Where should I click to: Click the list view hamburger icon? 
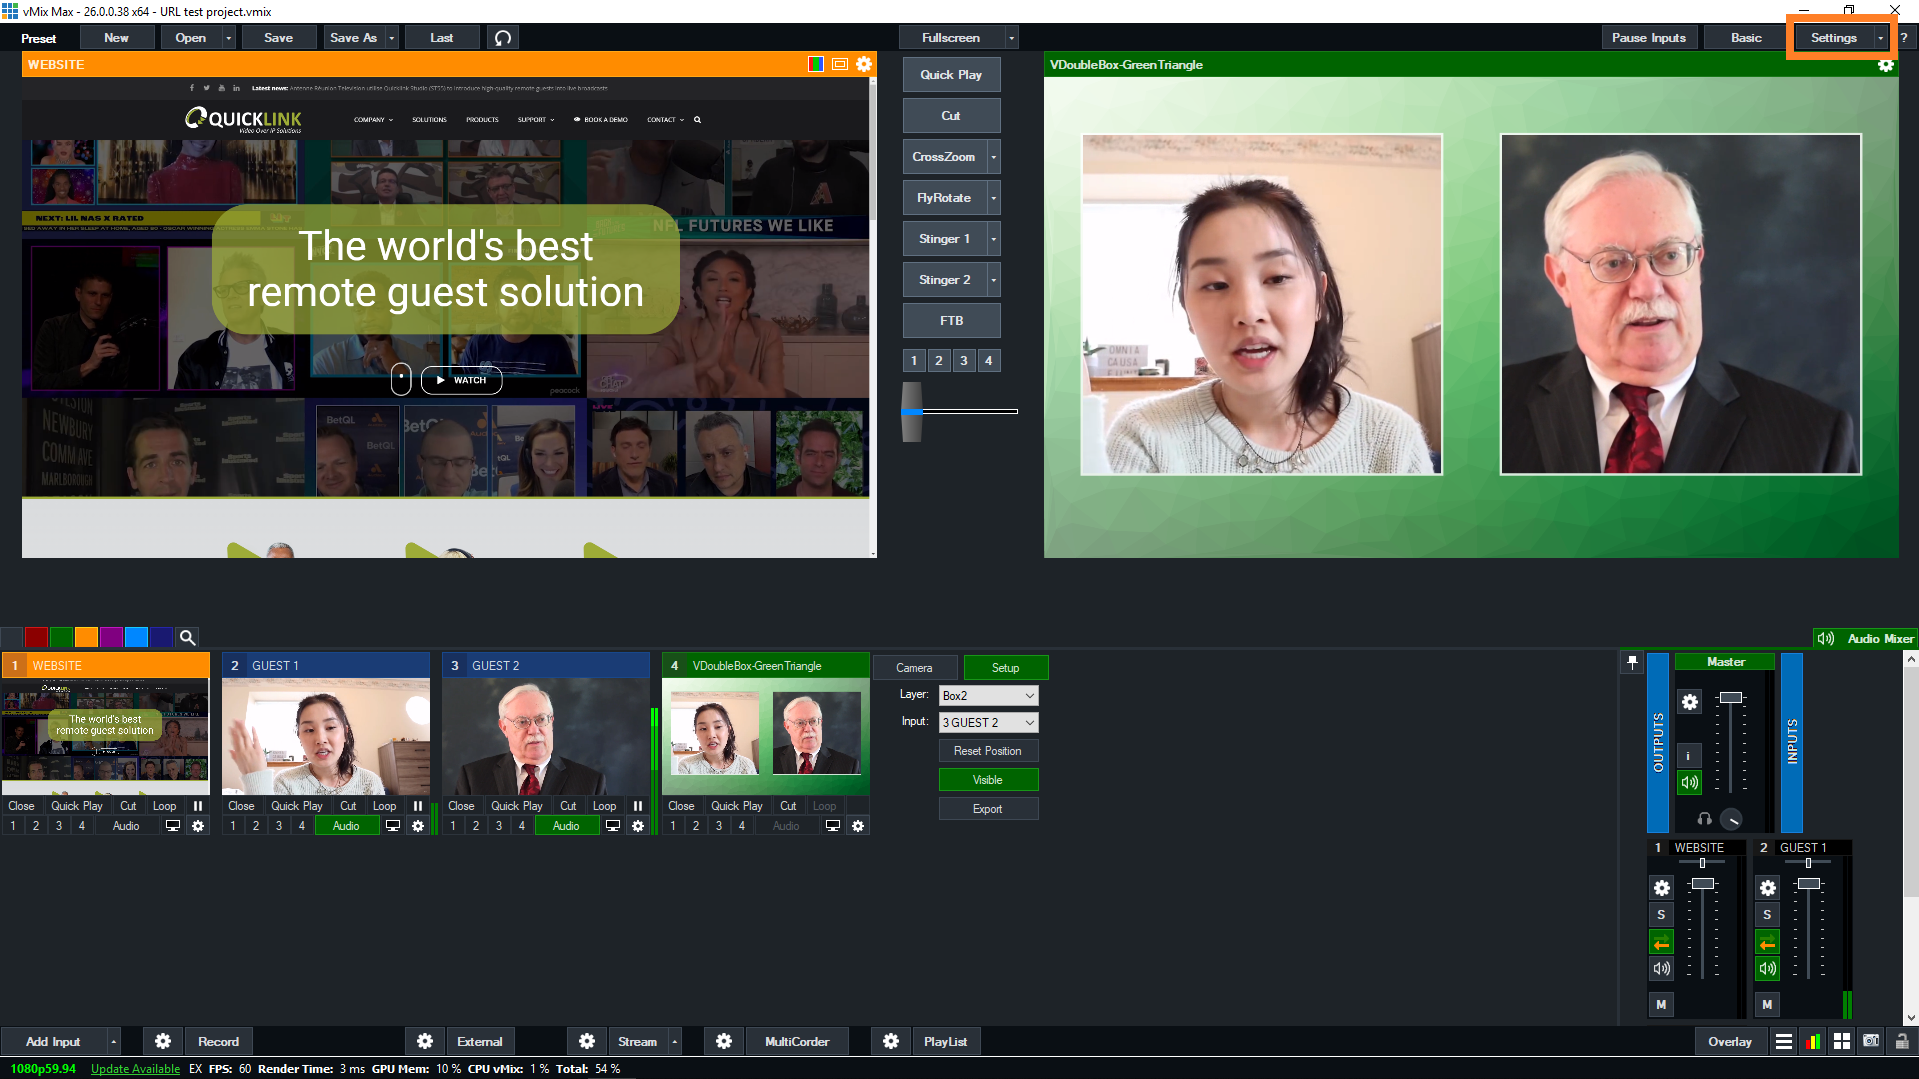(x=1784, y=1041)
